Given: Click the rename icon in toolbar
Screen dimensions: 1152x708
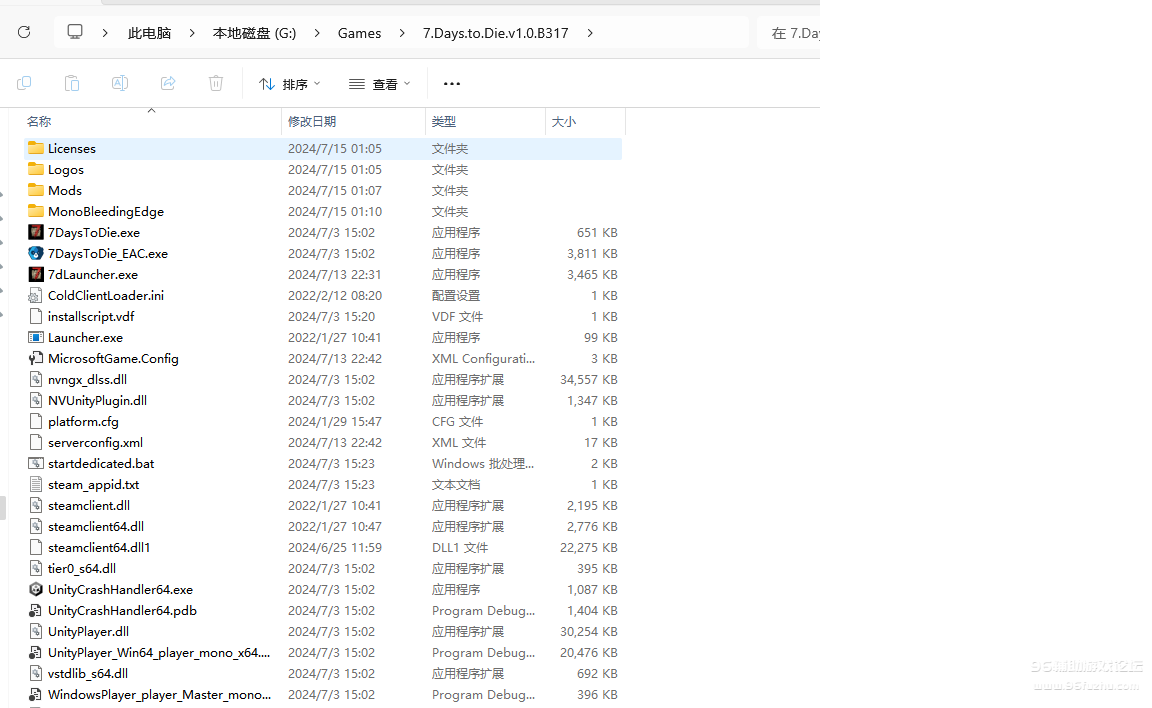Looking at the screenshot, I should pos(120,84).
